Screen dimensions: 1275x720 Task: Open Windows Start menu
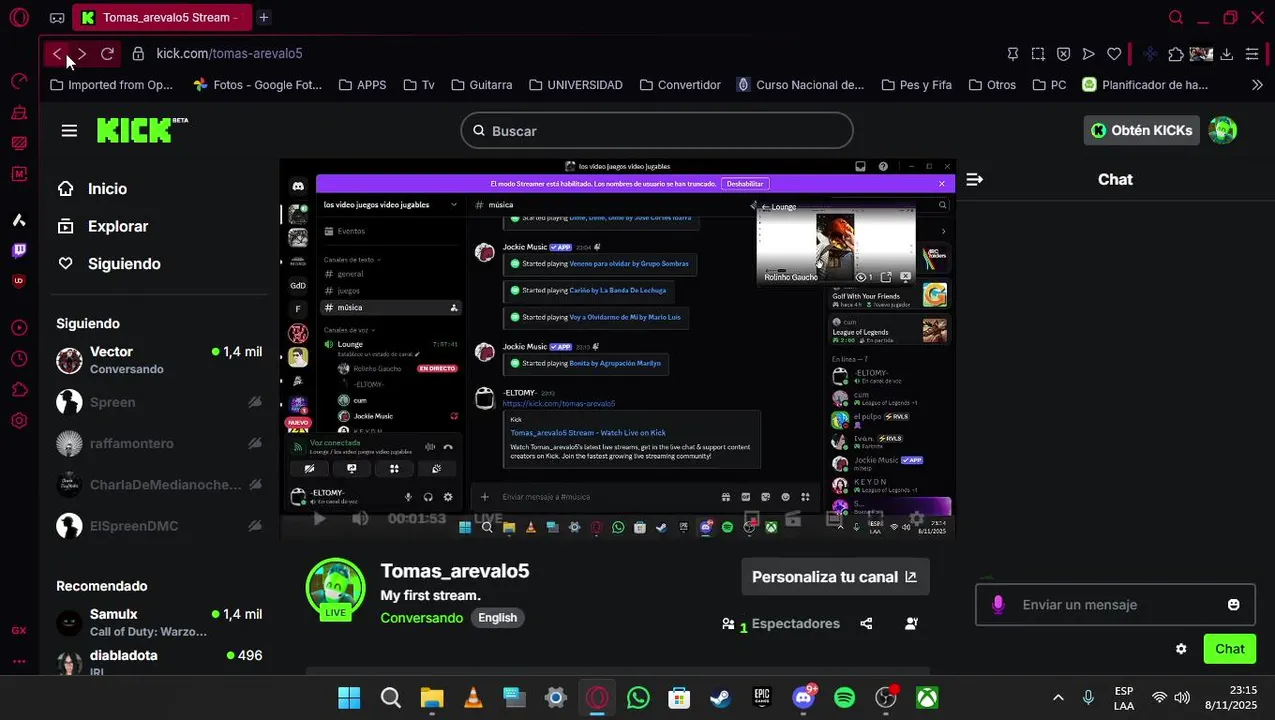pyautogui.click(x=349, y=698)
